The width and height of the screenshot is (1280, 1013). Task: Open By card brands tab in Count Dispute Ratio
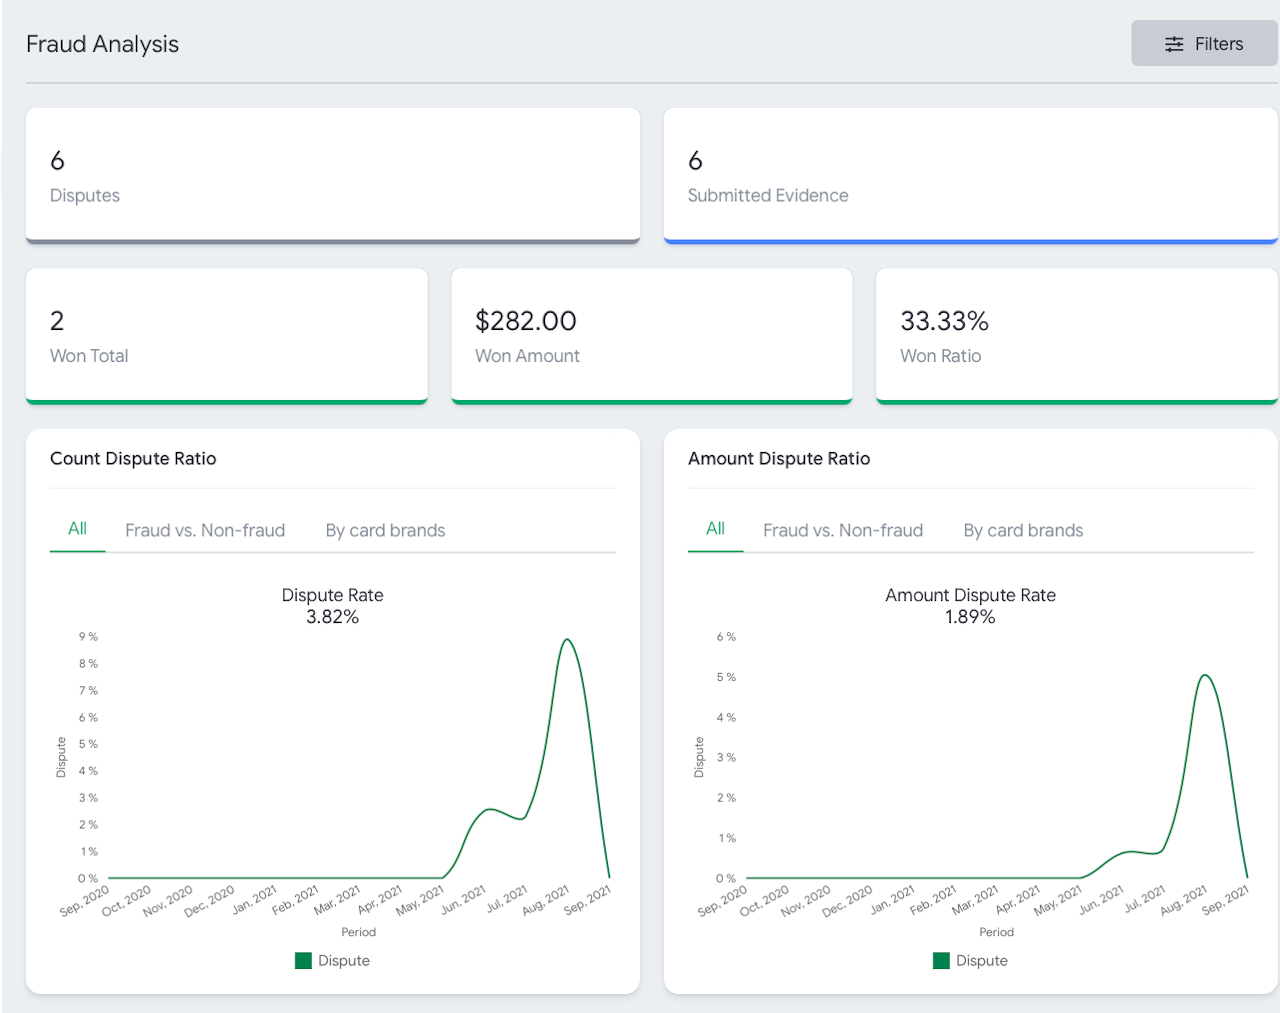385,530
